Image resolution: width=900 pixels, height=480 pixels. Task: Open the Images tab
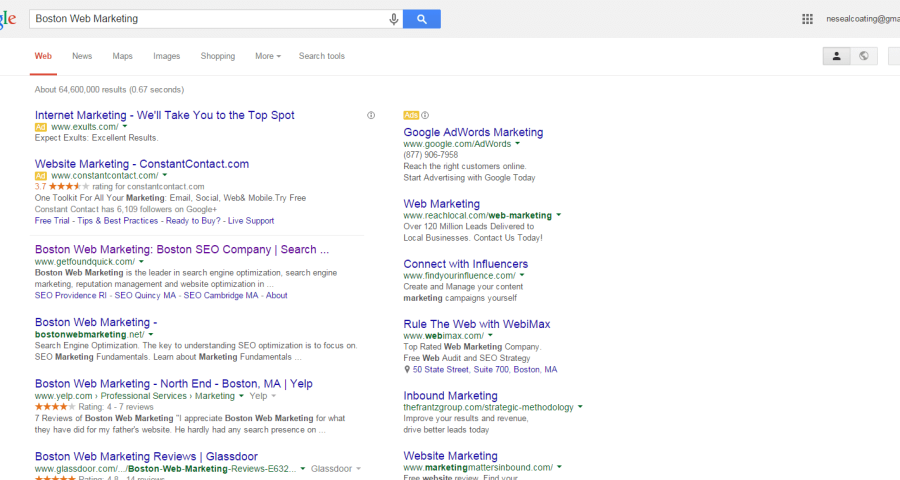point(166,56)
